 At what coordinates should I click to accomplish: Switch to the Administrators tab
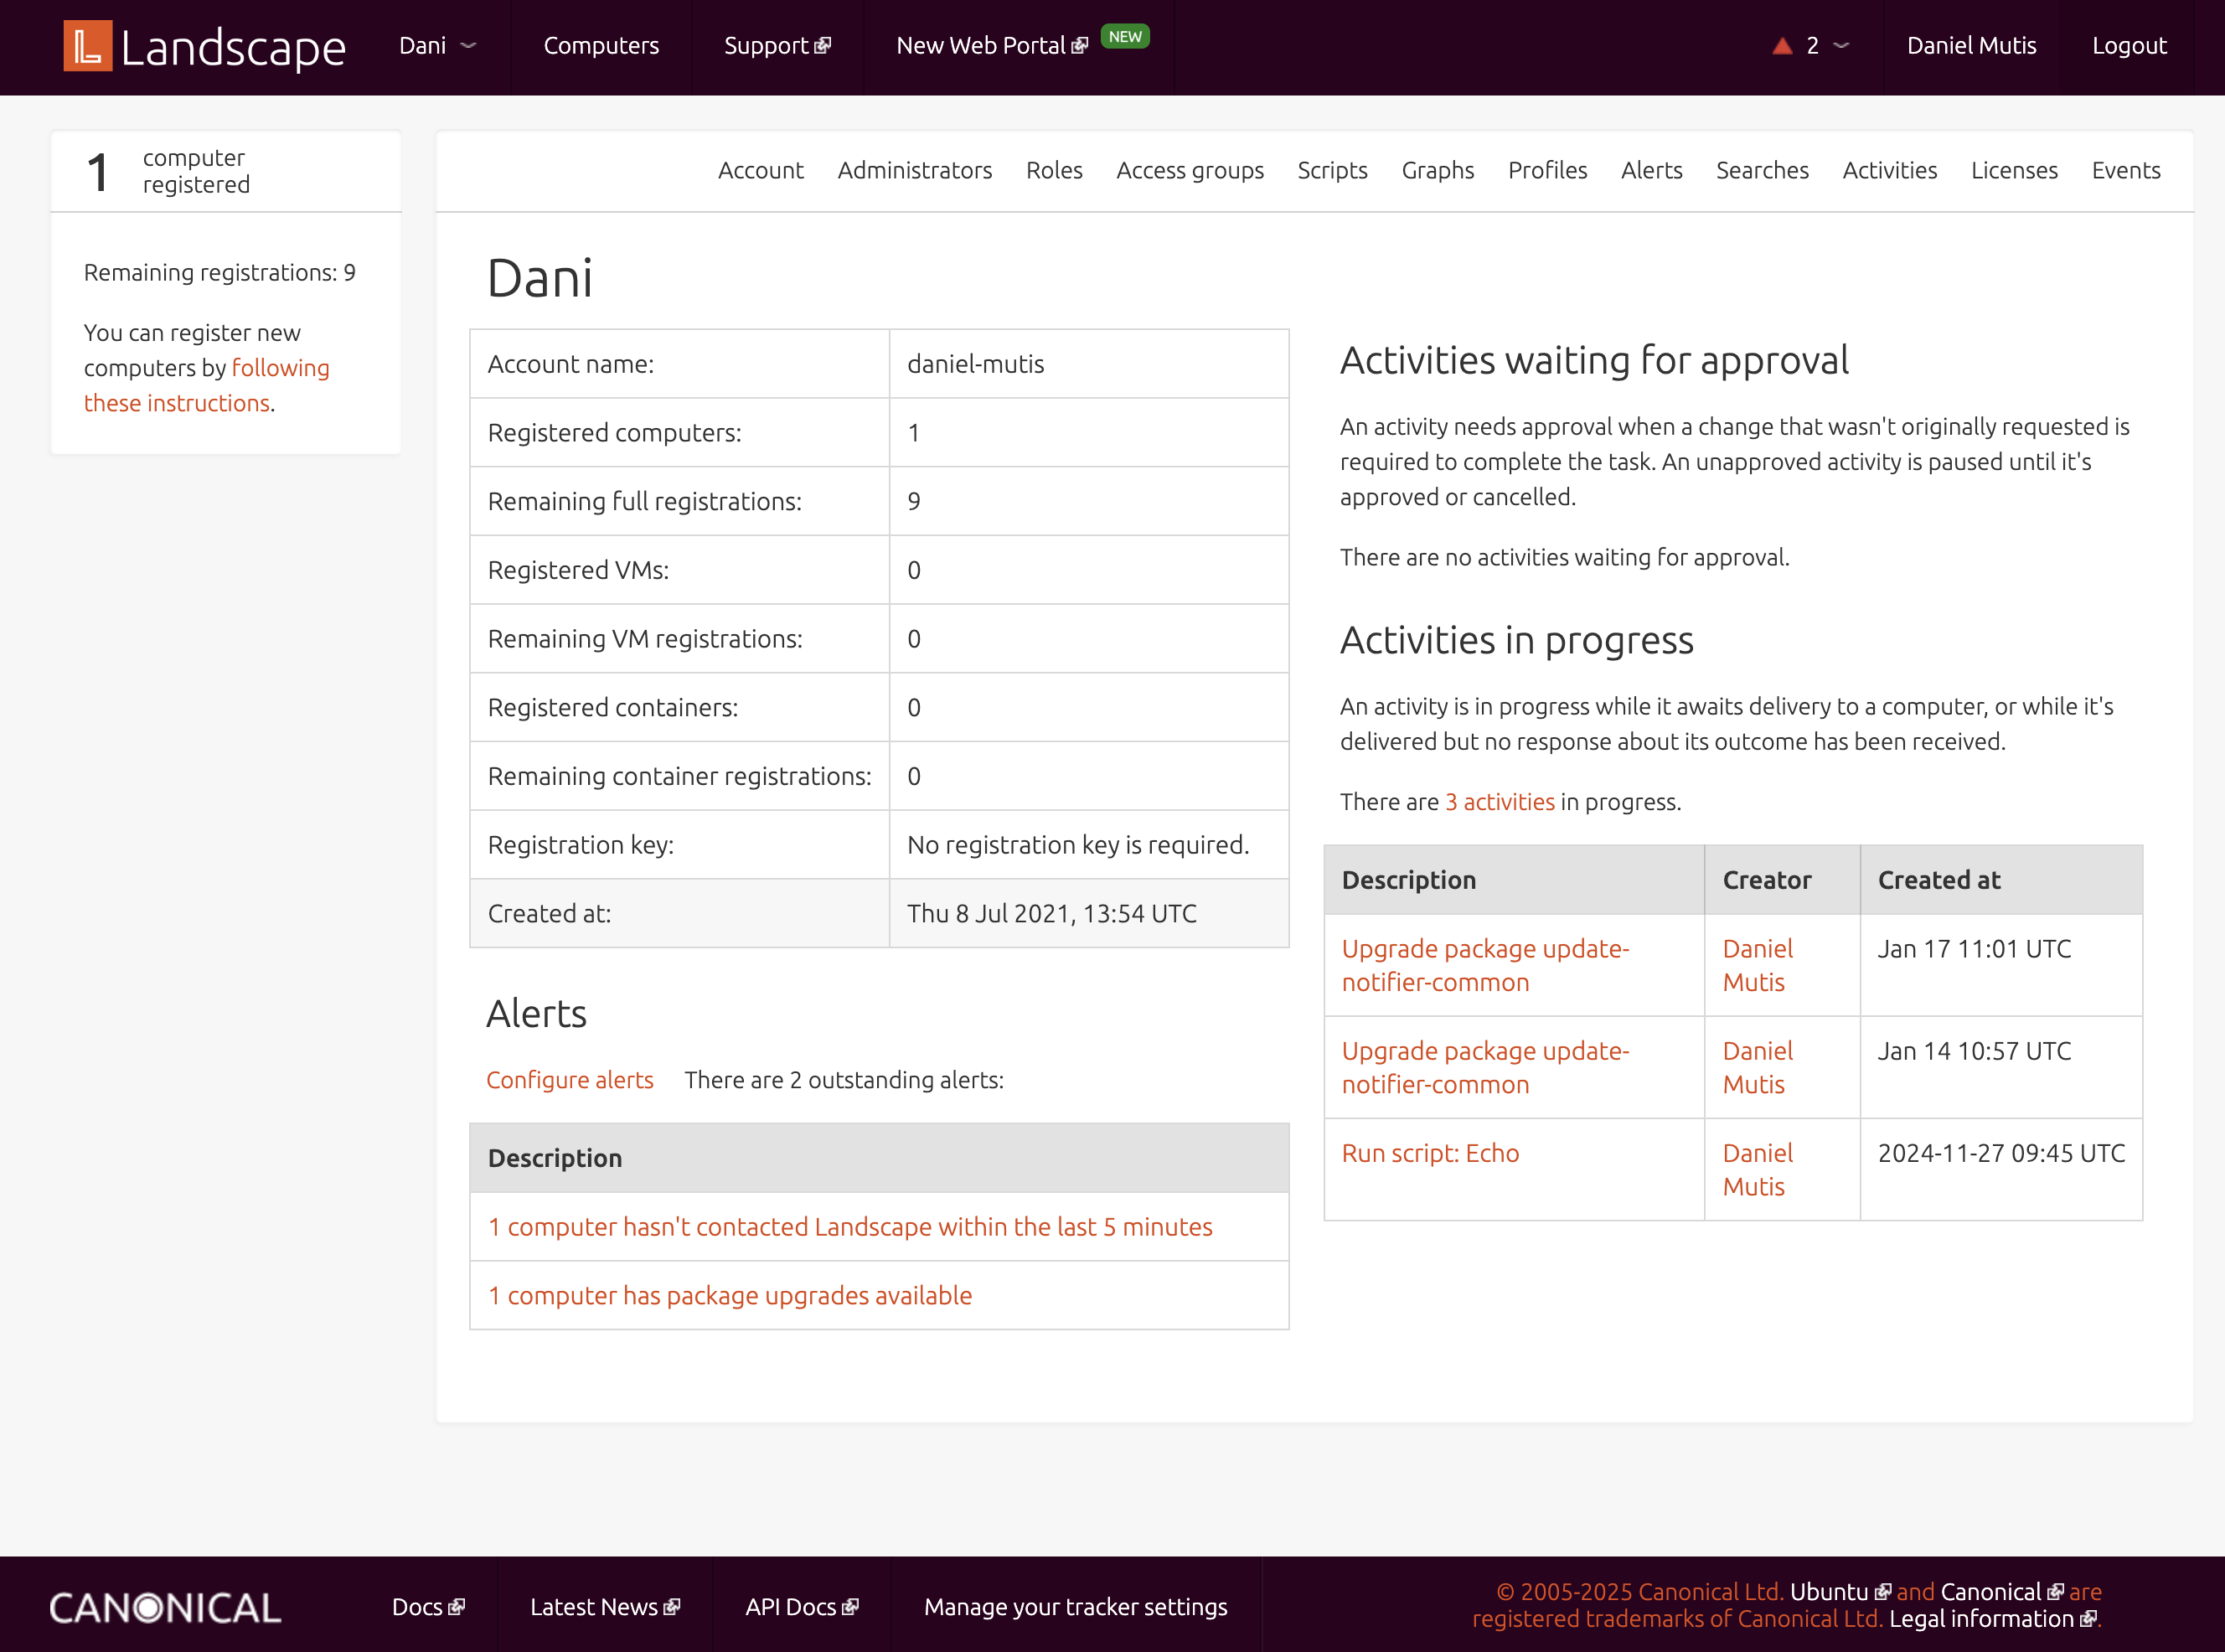click(914, 170)
